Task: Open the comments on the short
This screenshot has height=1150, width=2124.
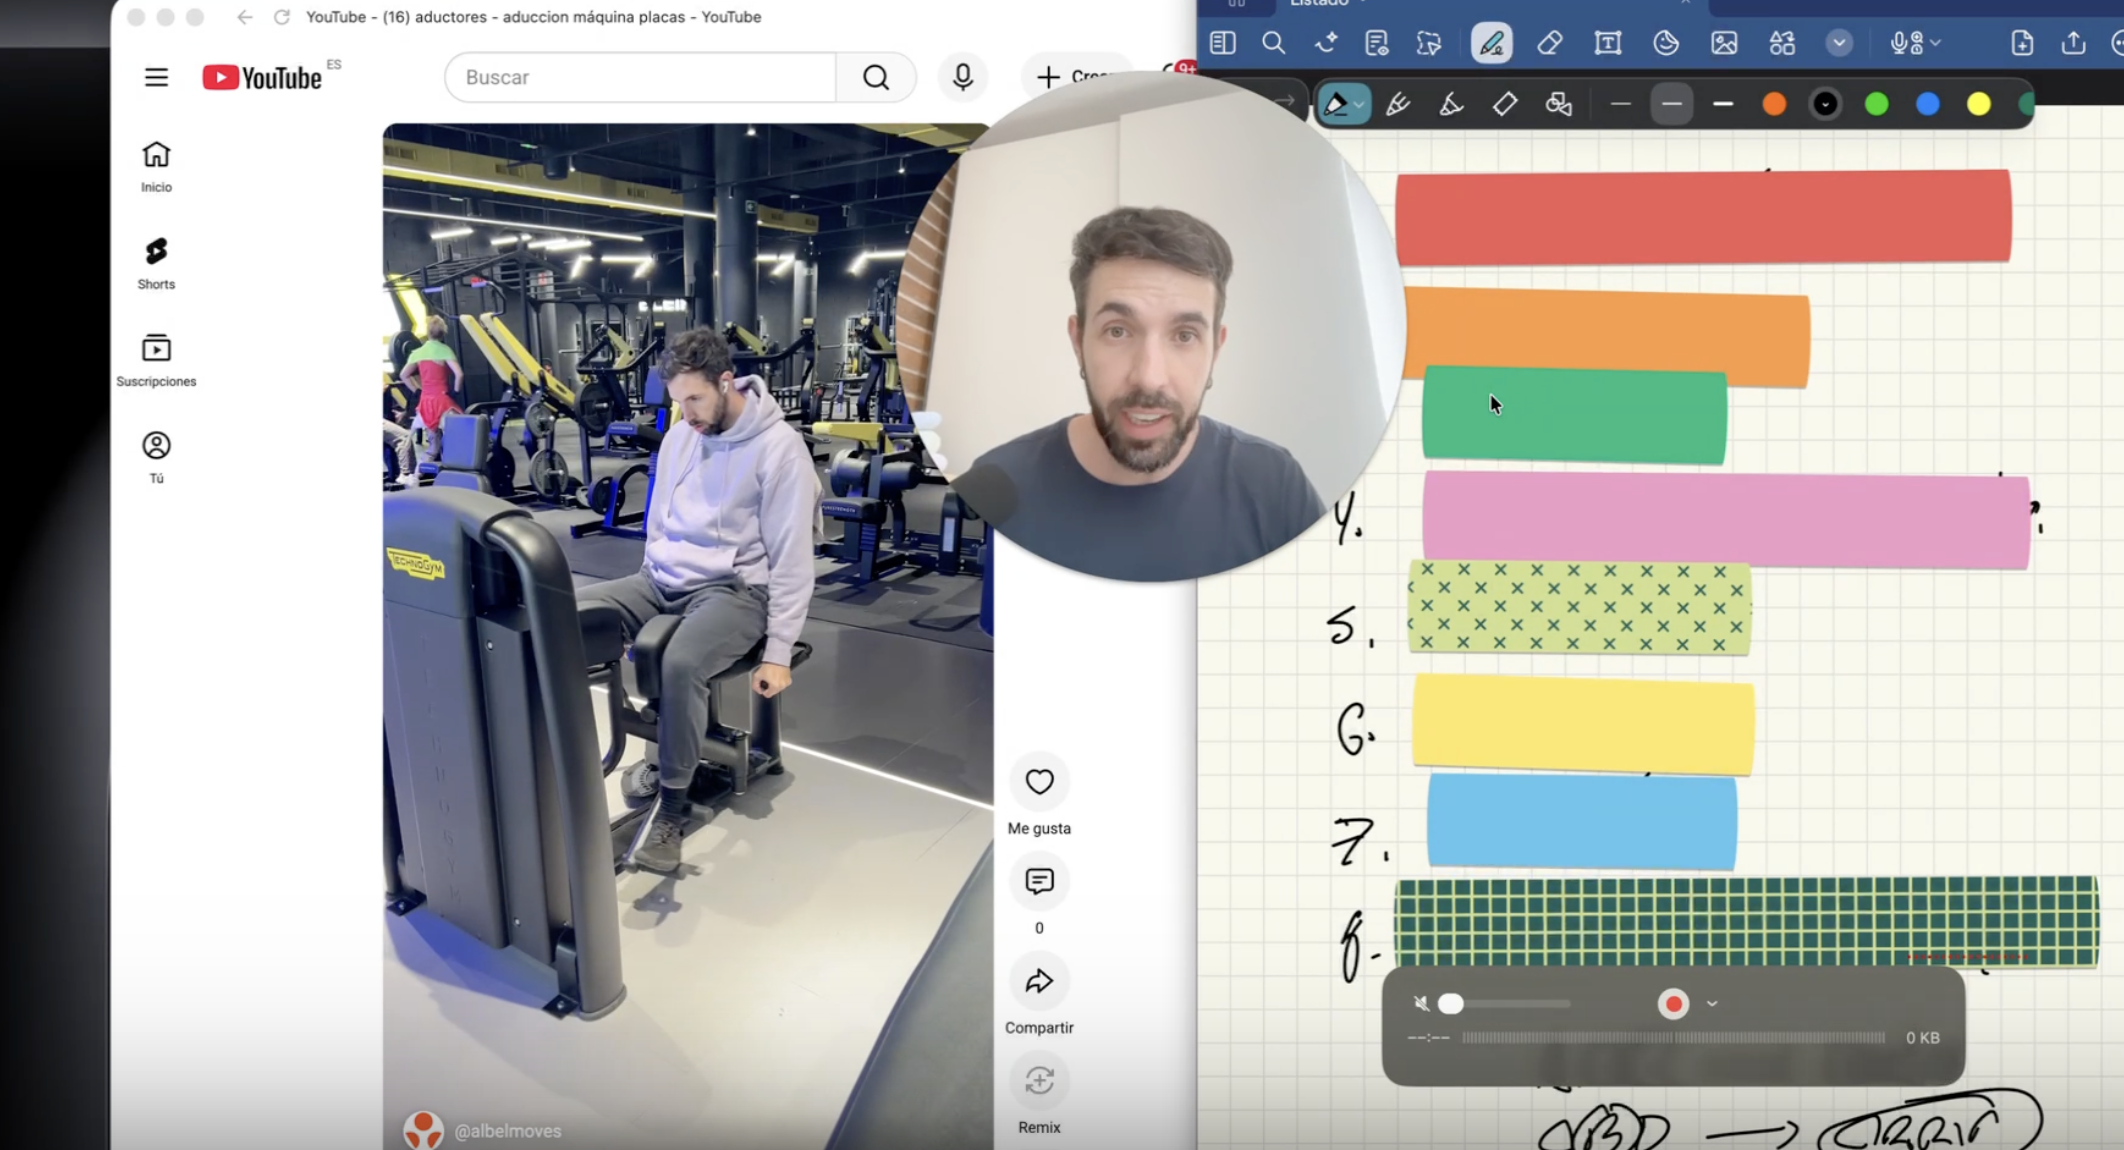Action: 1039,881
